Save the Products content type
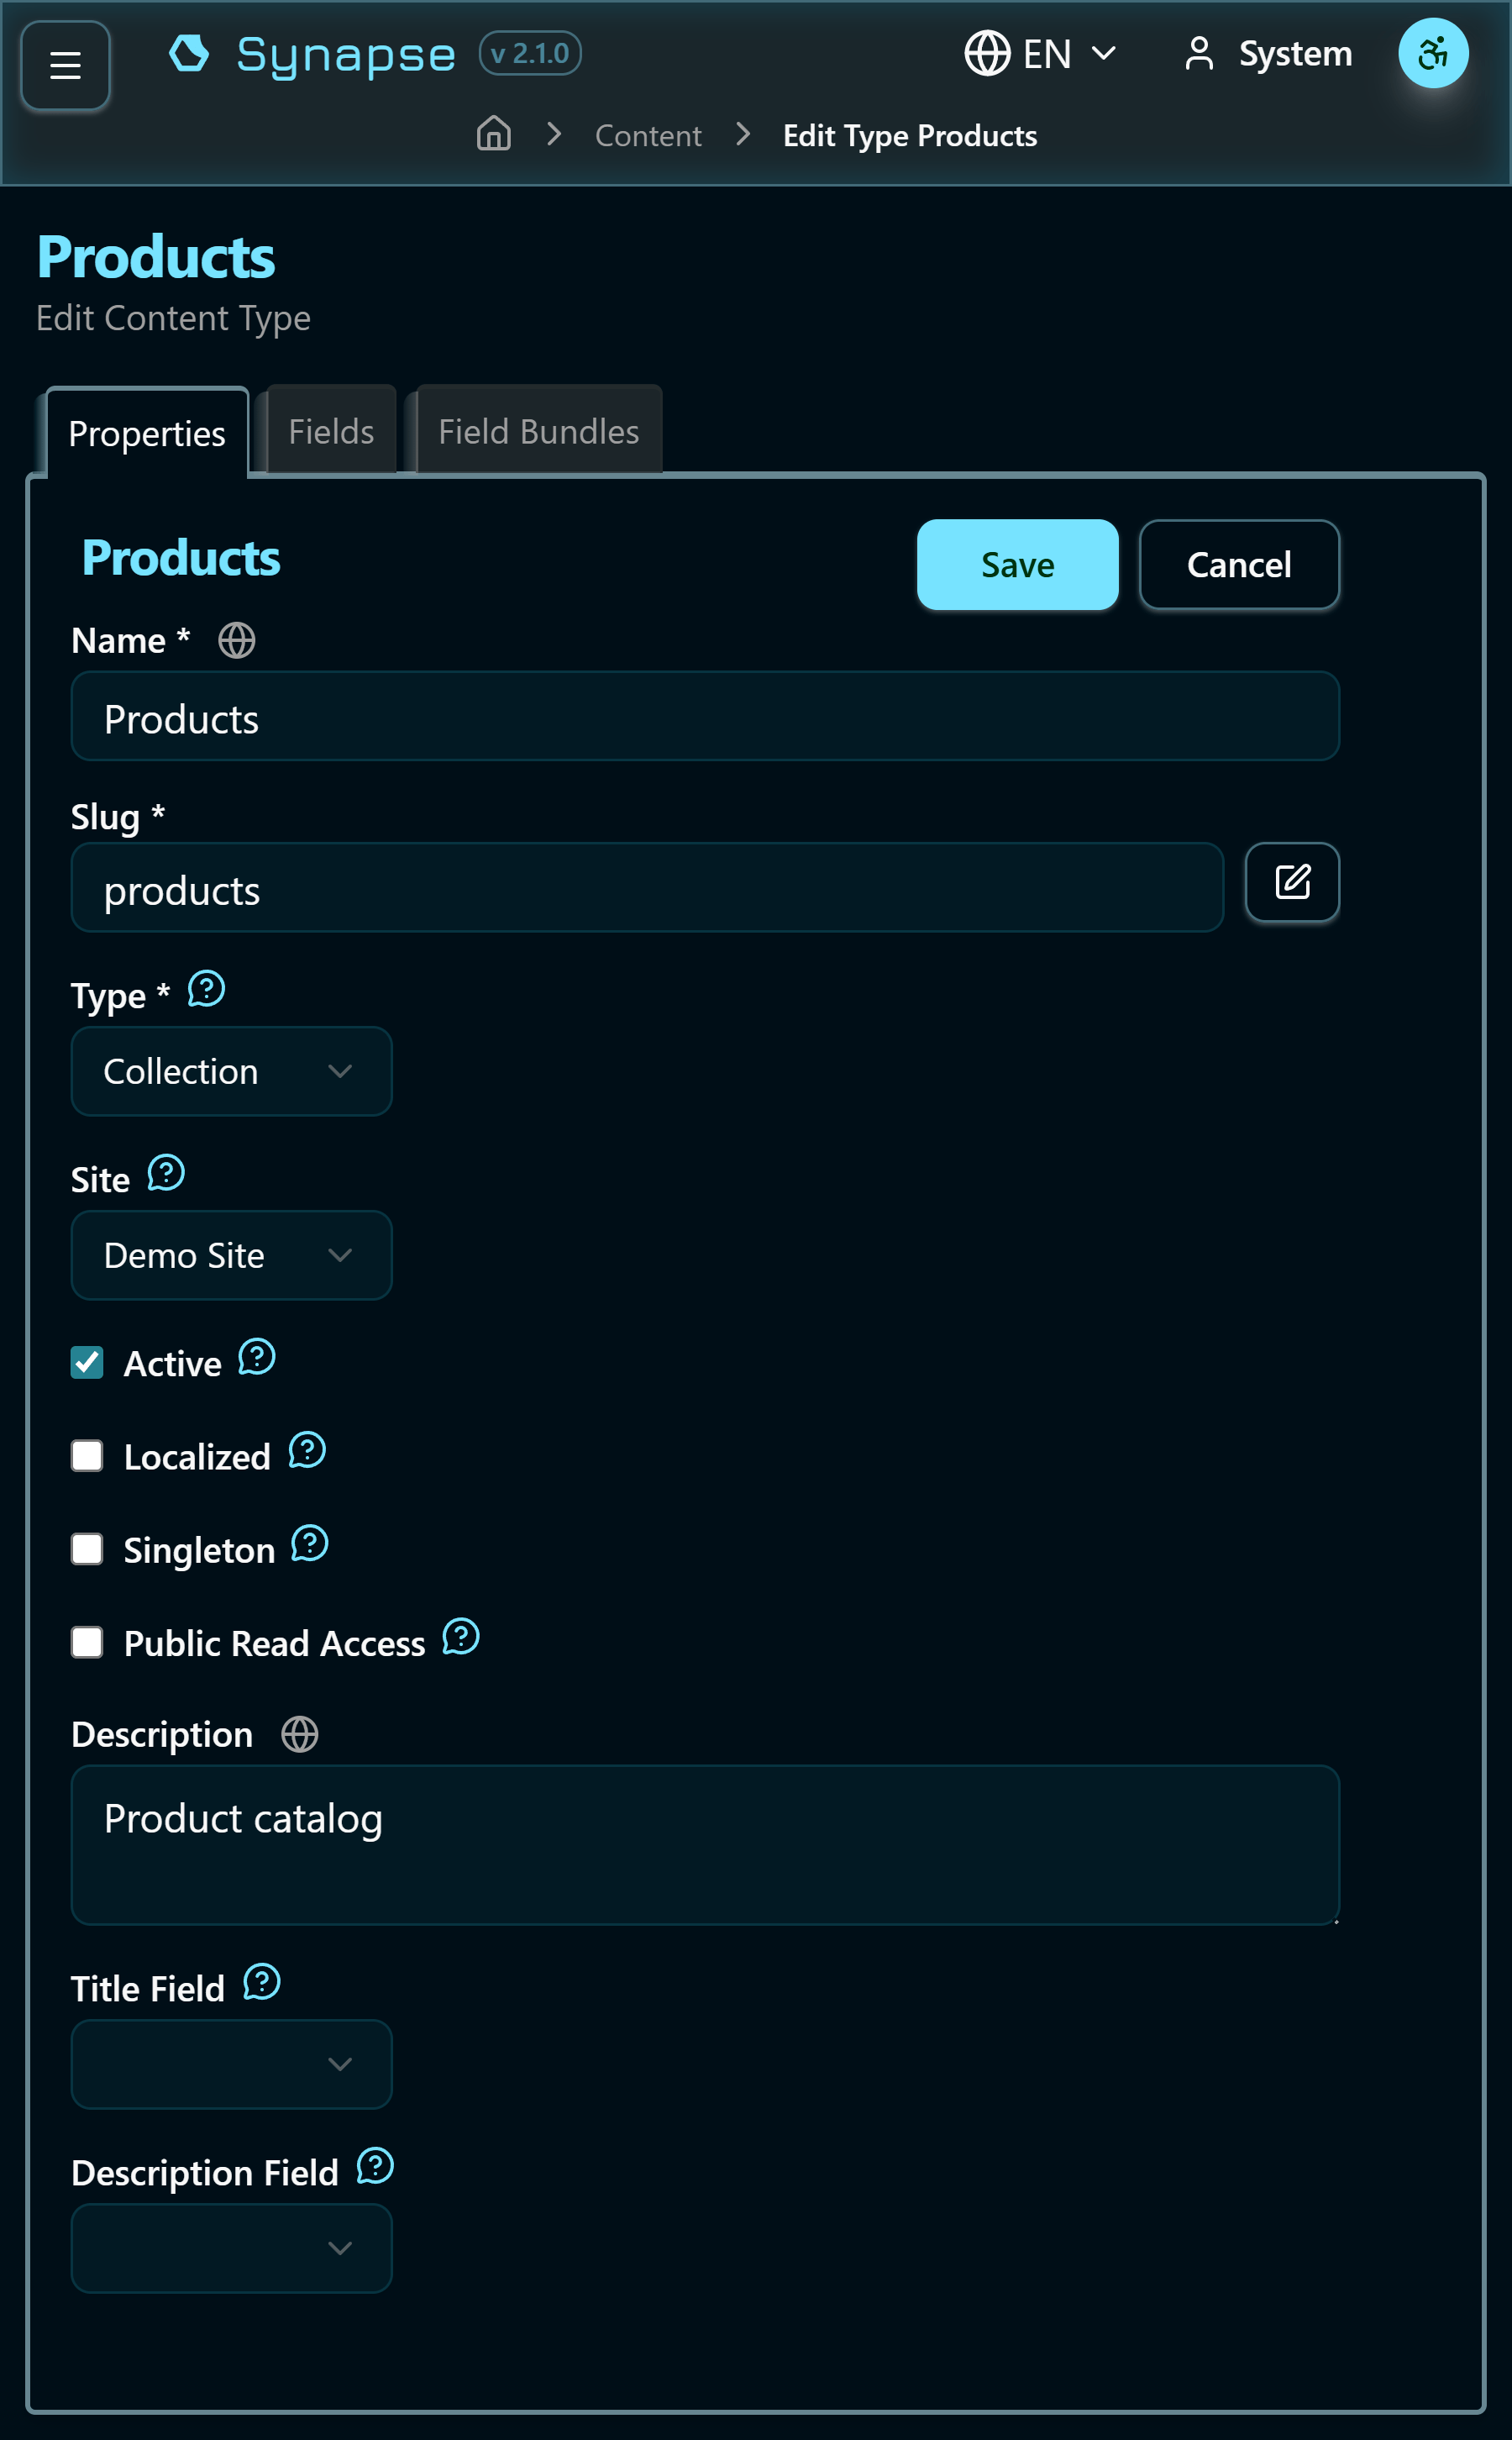 click(1017, 564)
